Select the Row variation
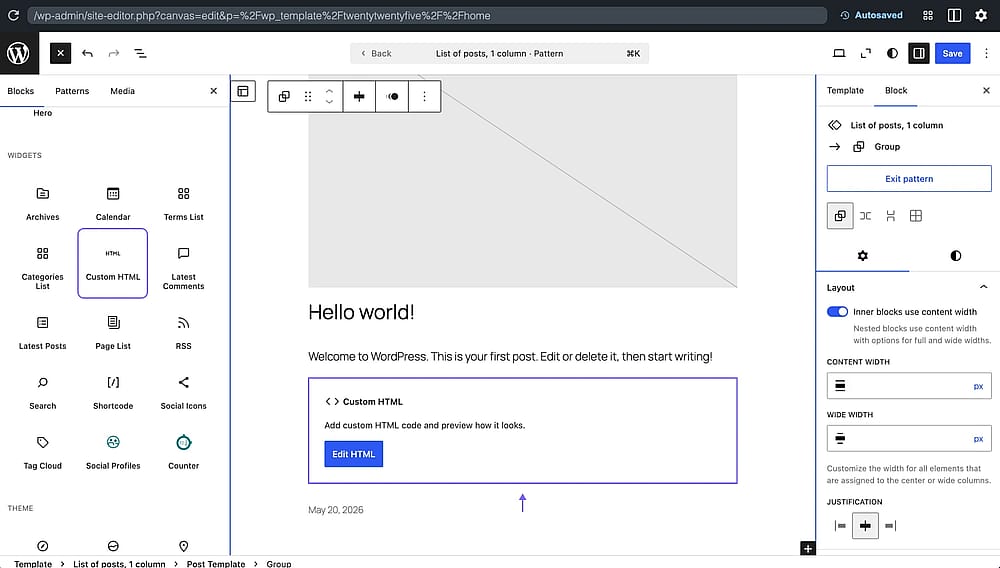Screen dimensions: 1000x568 [x=865, y=215]
